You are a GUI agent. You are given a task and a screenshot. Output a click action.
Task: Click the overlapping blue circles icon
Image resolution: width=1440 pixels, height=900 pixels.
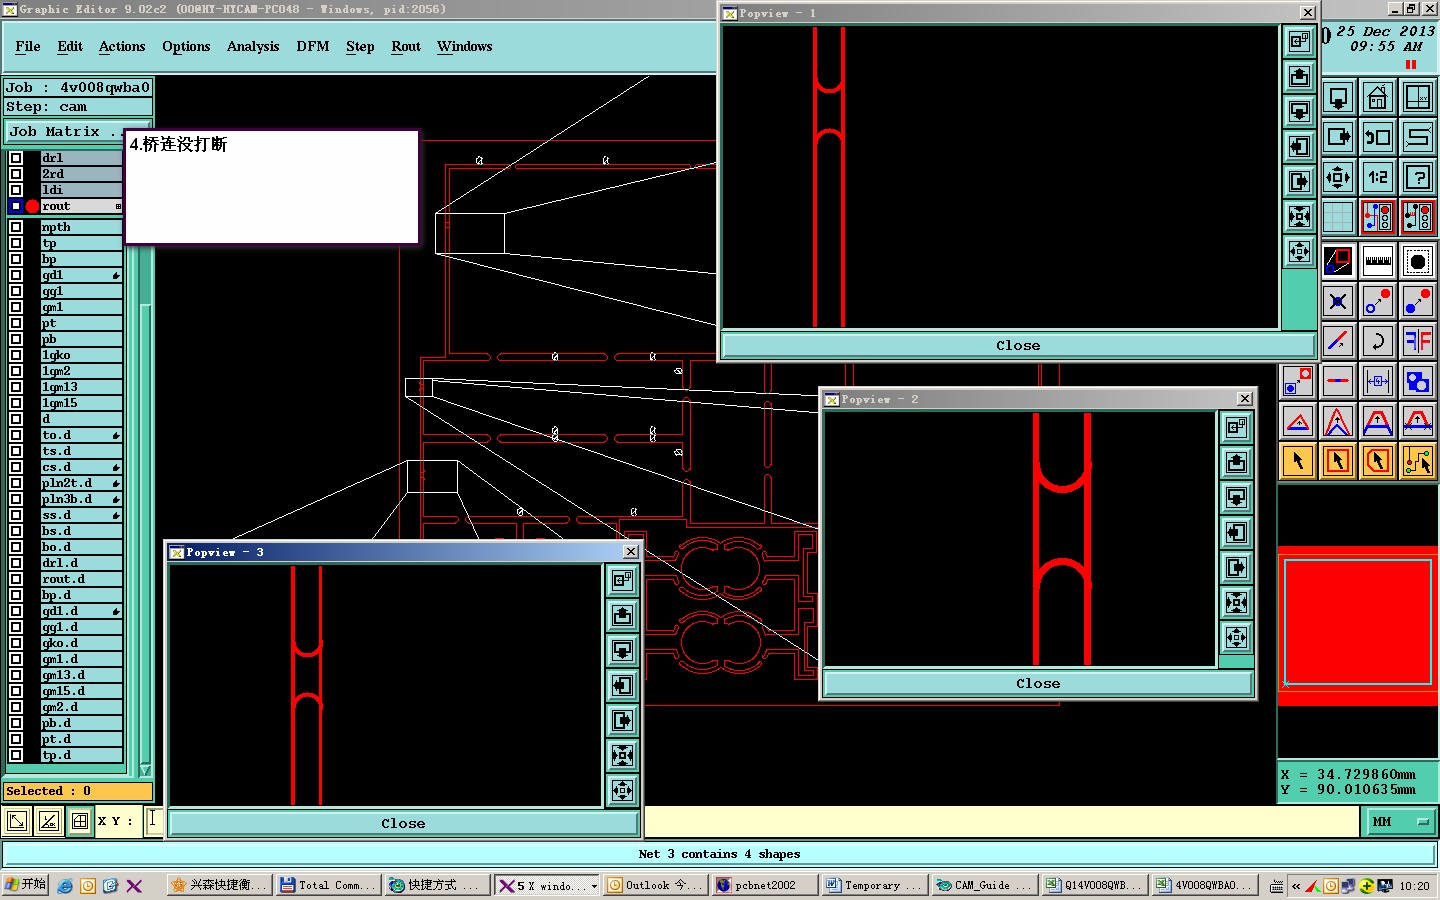(x=1418, y=381)
